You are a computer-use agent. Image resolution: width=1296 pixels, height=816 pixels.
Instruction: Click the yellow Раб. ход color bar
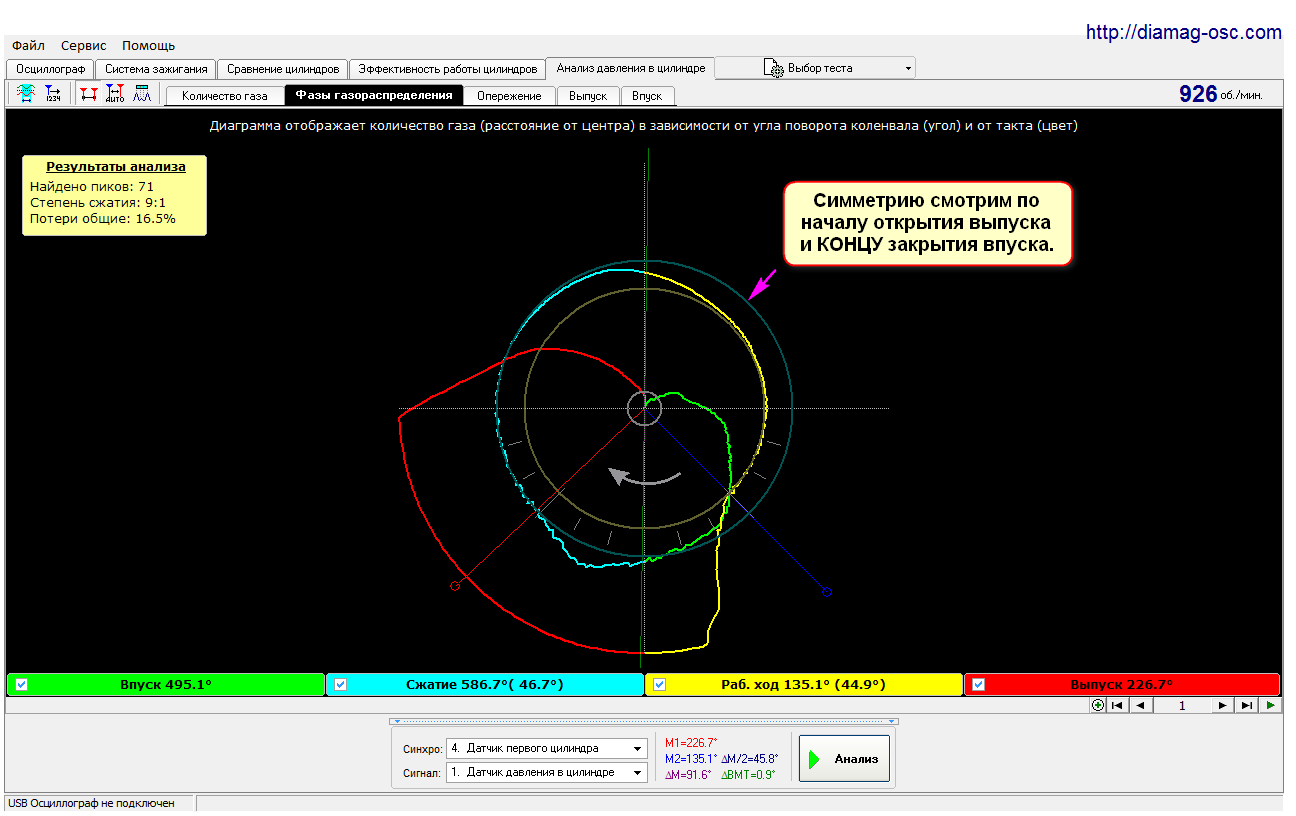point(804,685)
